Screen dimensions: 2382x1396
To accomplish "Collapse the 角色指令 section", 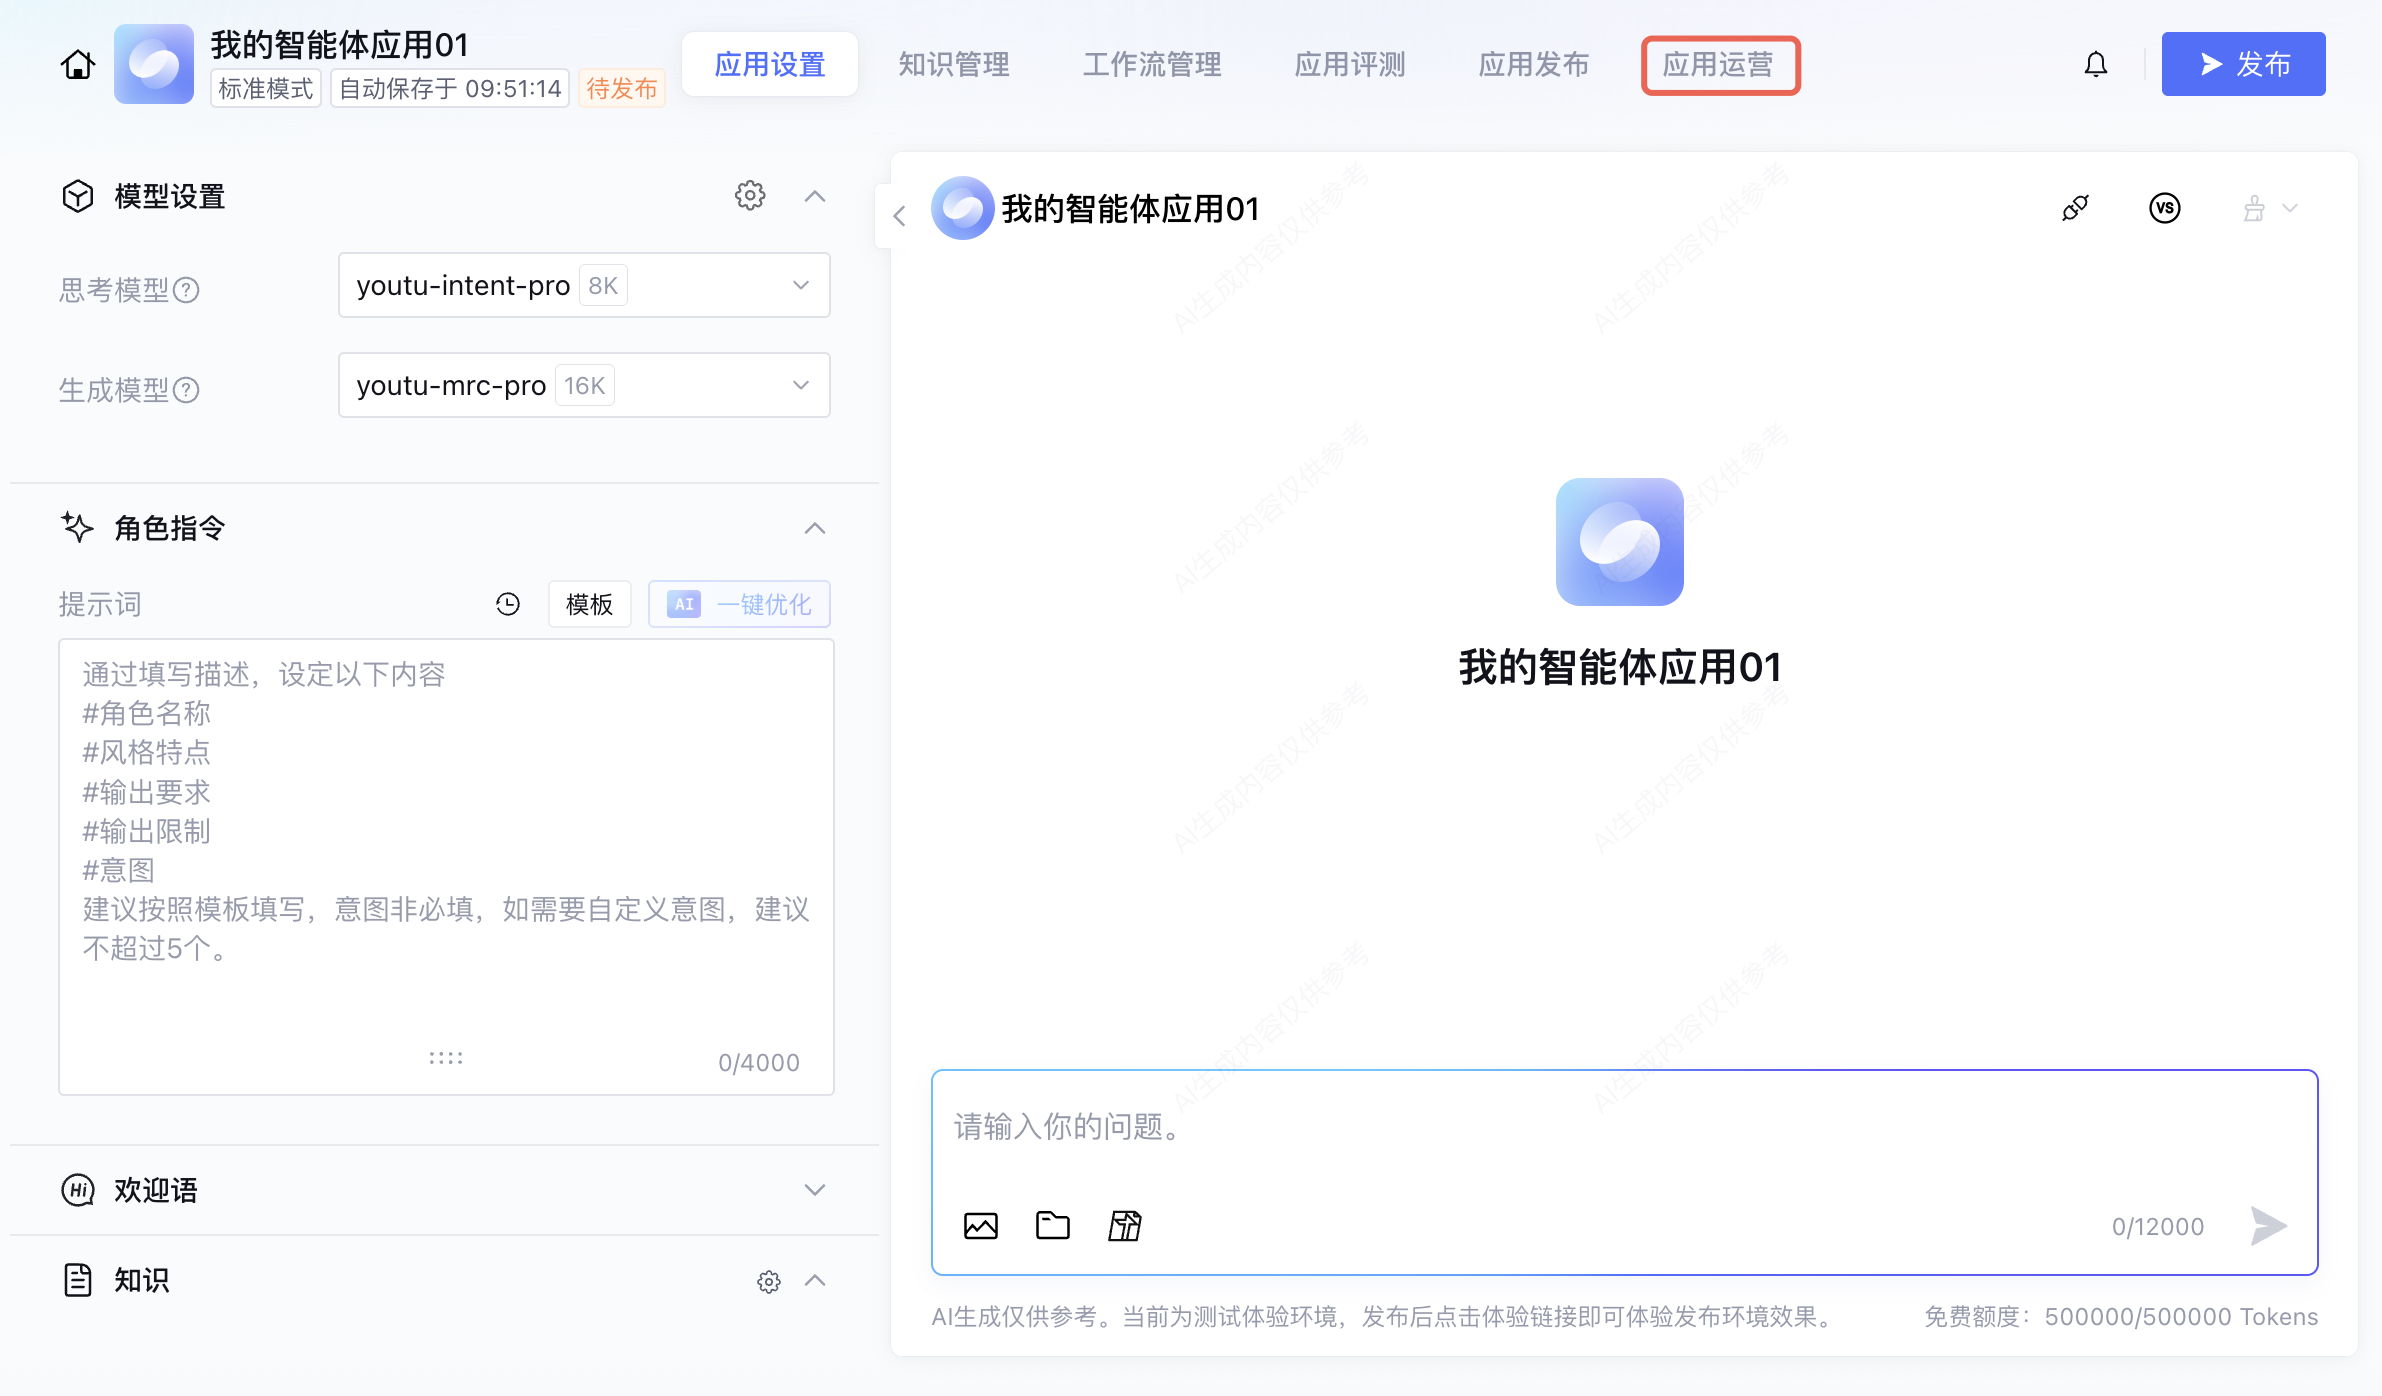I will point(814,528).
